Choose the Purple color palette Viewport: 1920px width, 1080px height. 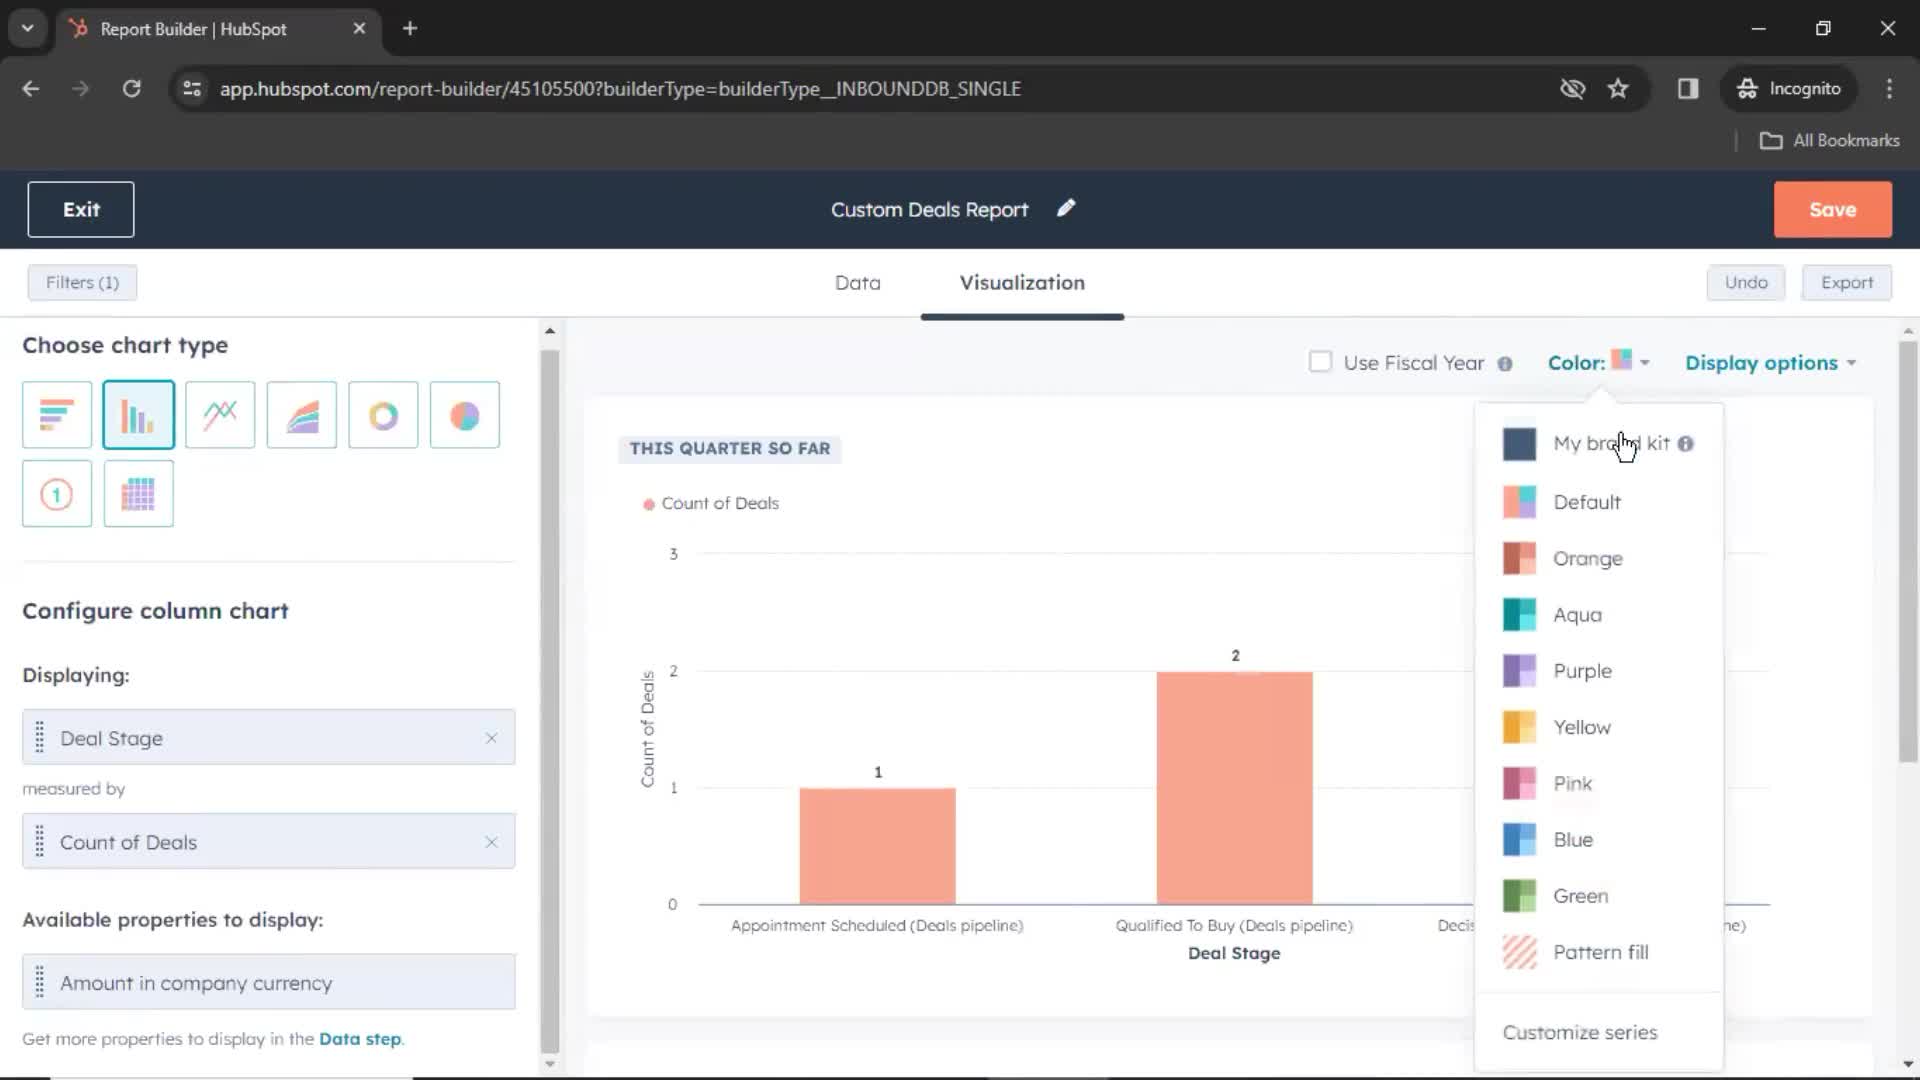[x=1598, y=671]
